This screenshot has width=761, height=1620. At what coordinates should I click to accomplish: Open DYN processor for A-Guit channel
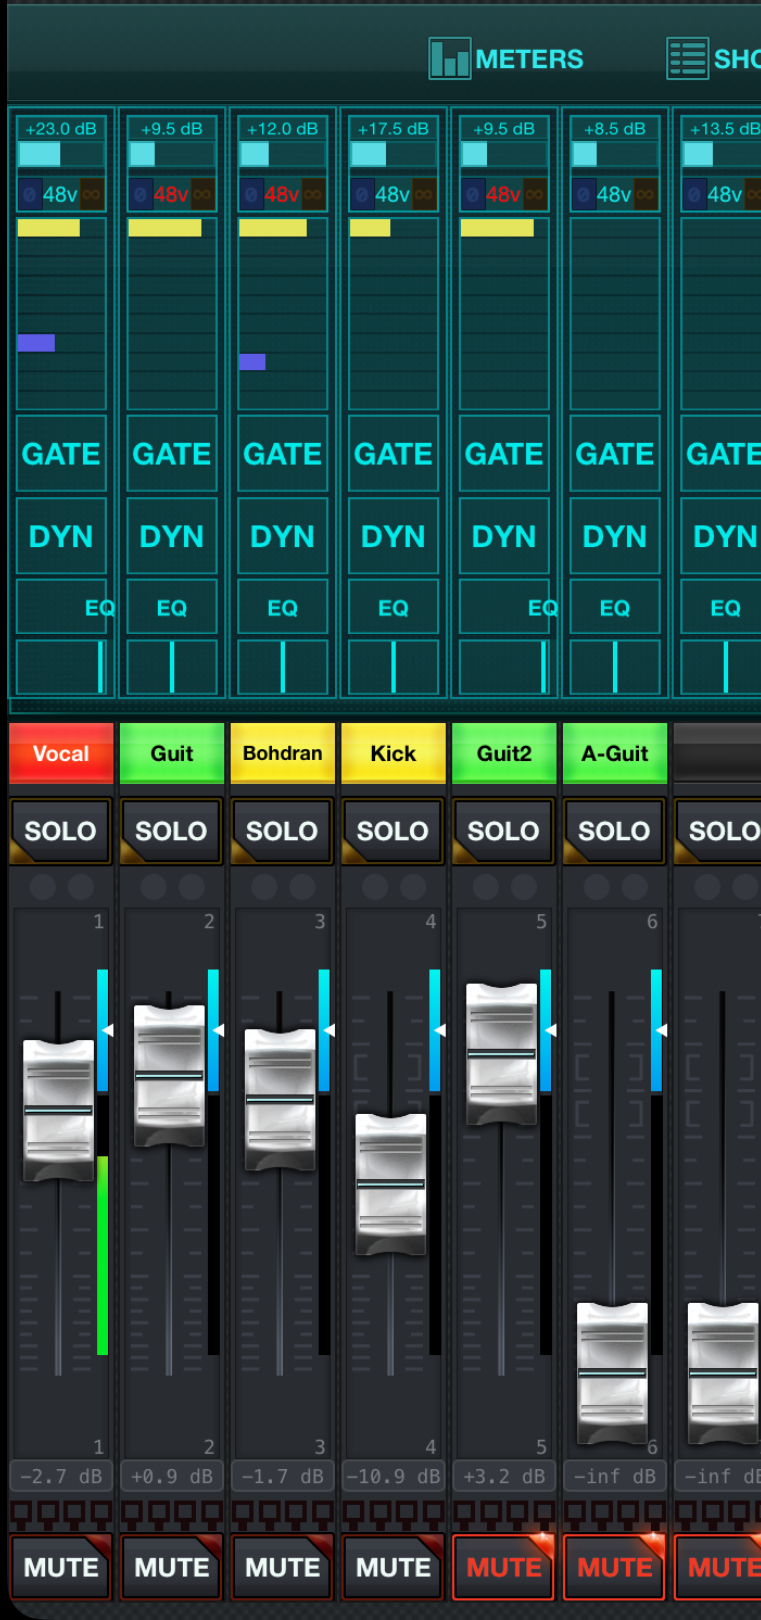tap(615, 536)
